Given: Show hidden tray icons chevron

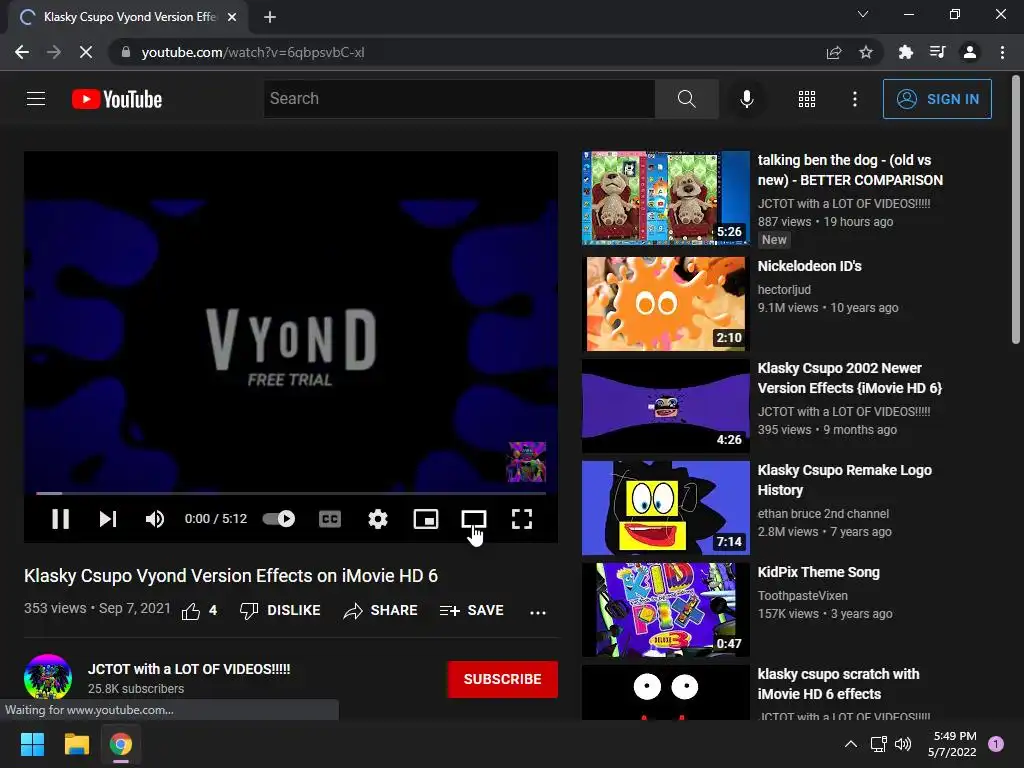Looking at the screenshot, I should [x=851, y=744].
